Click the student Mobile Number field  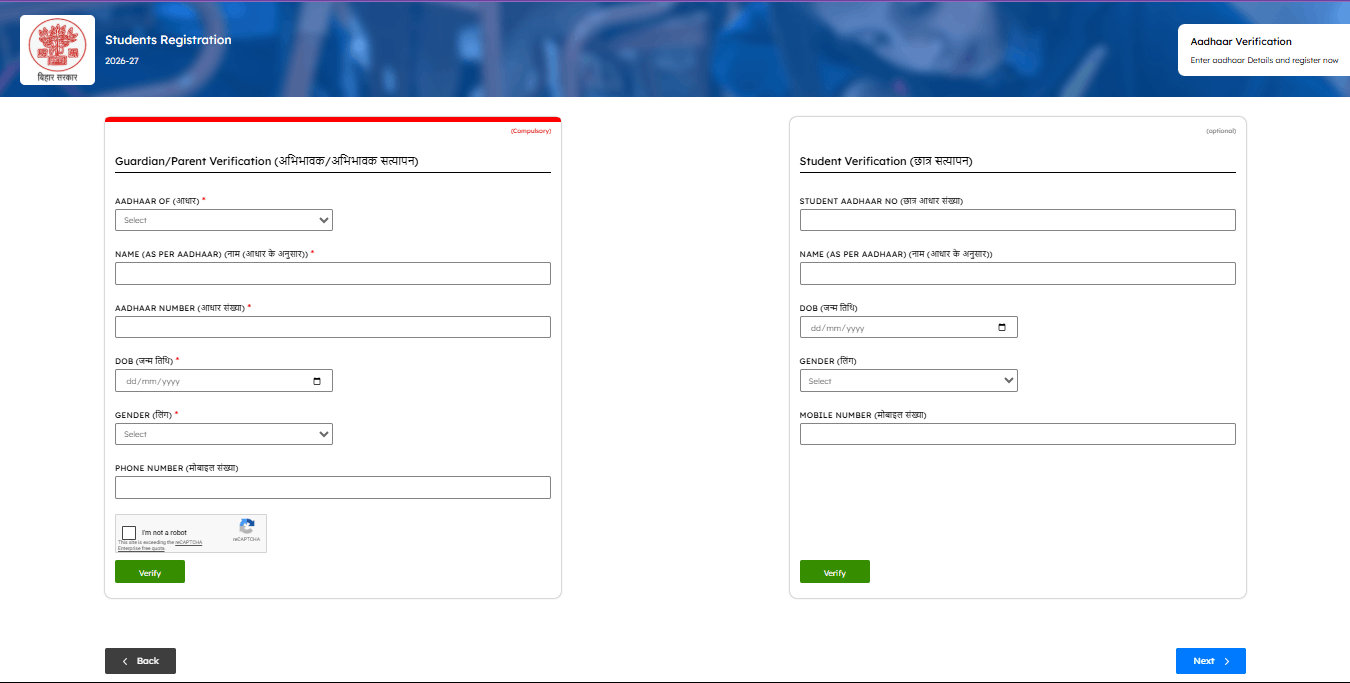pyautogui.click(x=1017, y=434)
